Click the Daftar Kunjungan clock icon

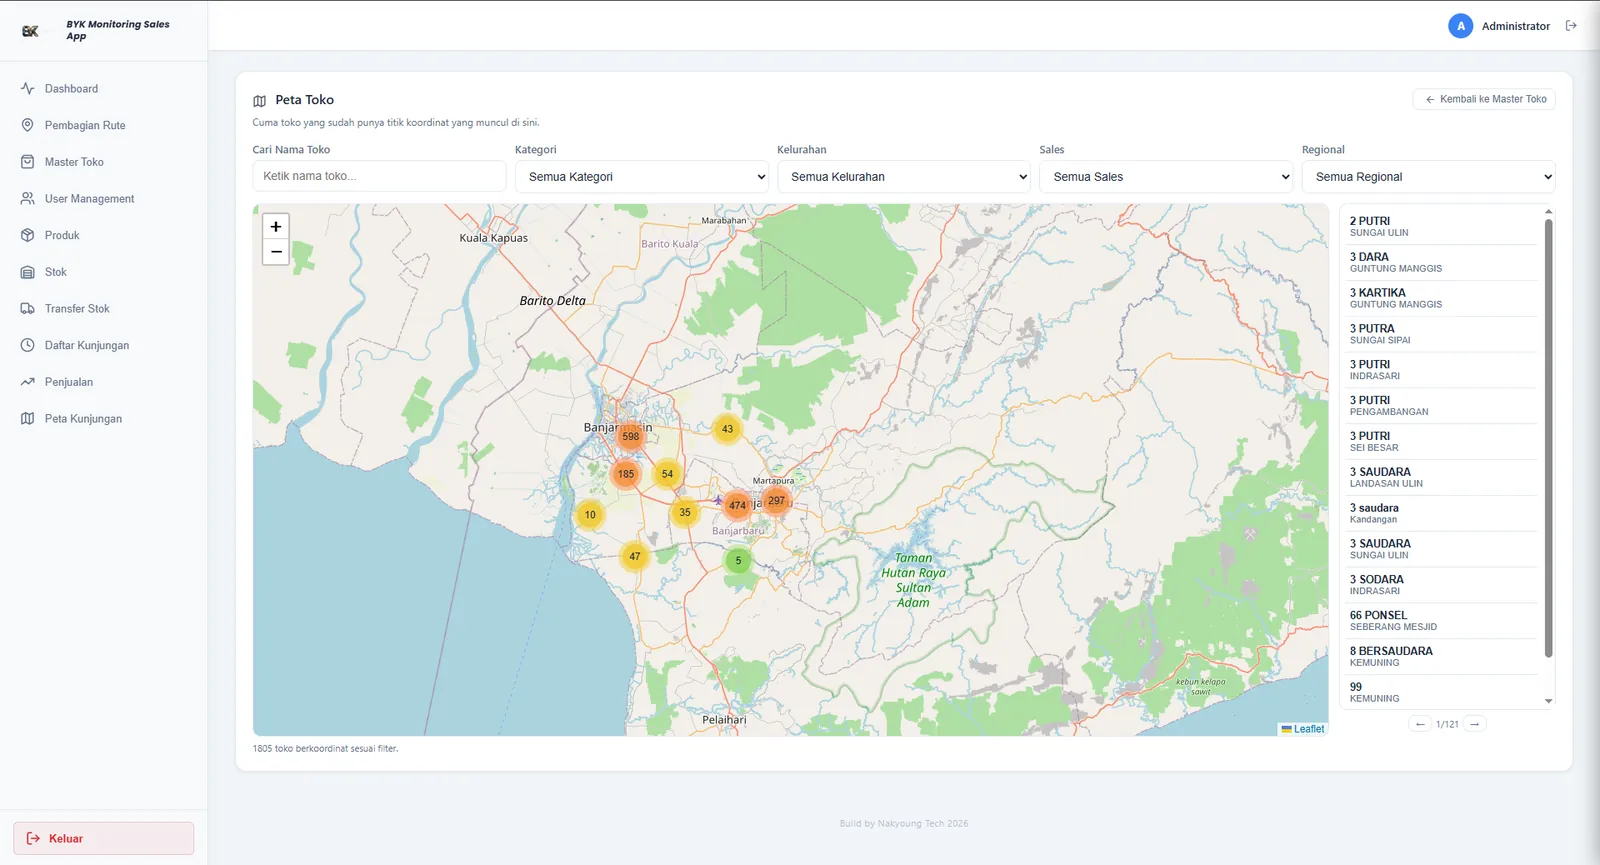click(27, 345)
